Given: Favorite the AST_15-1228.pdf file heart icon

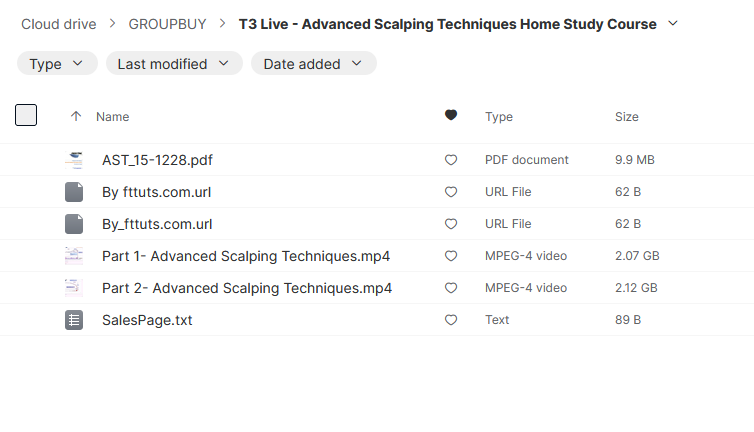Looking at the screenshot, I should [451, 160].
